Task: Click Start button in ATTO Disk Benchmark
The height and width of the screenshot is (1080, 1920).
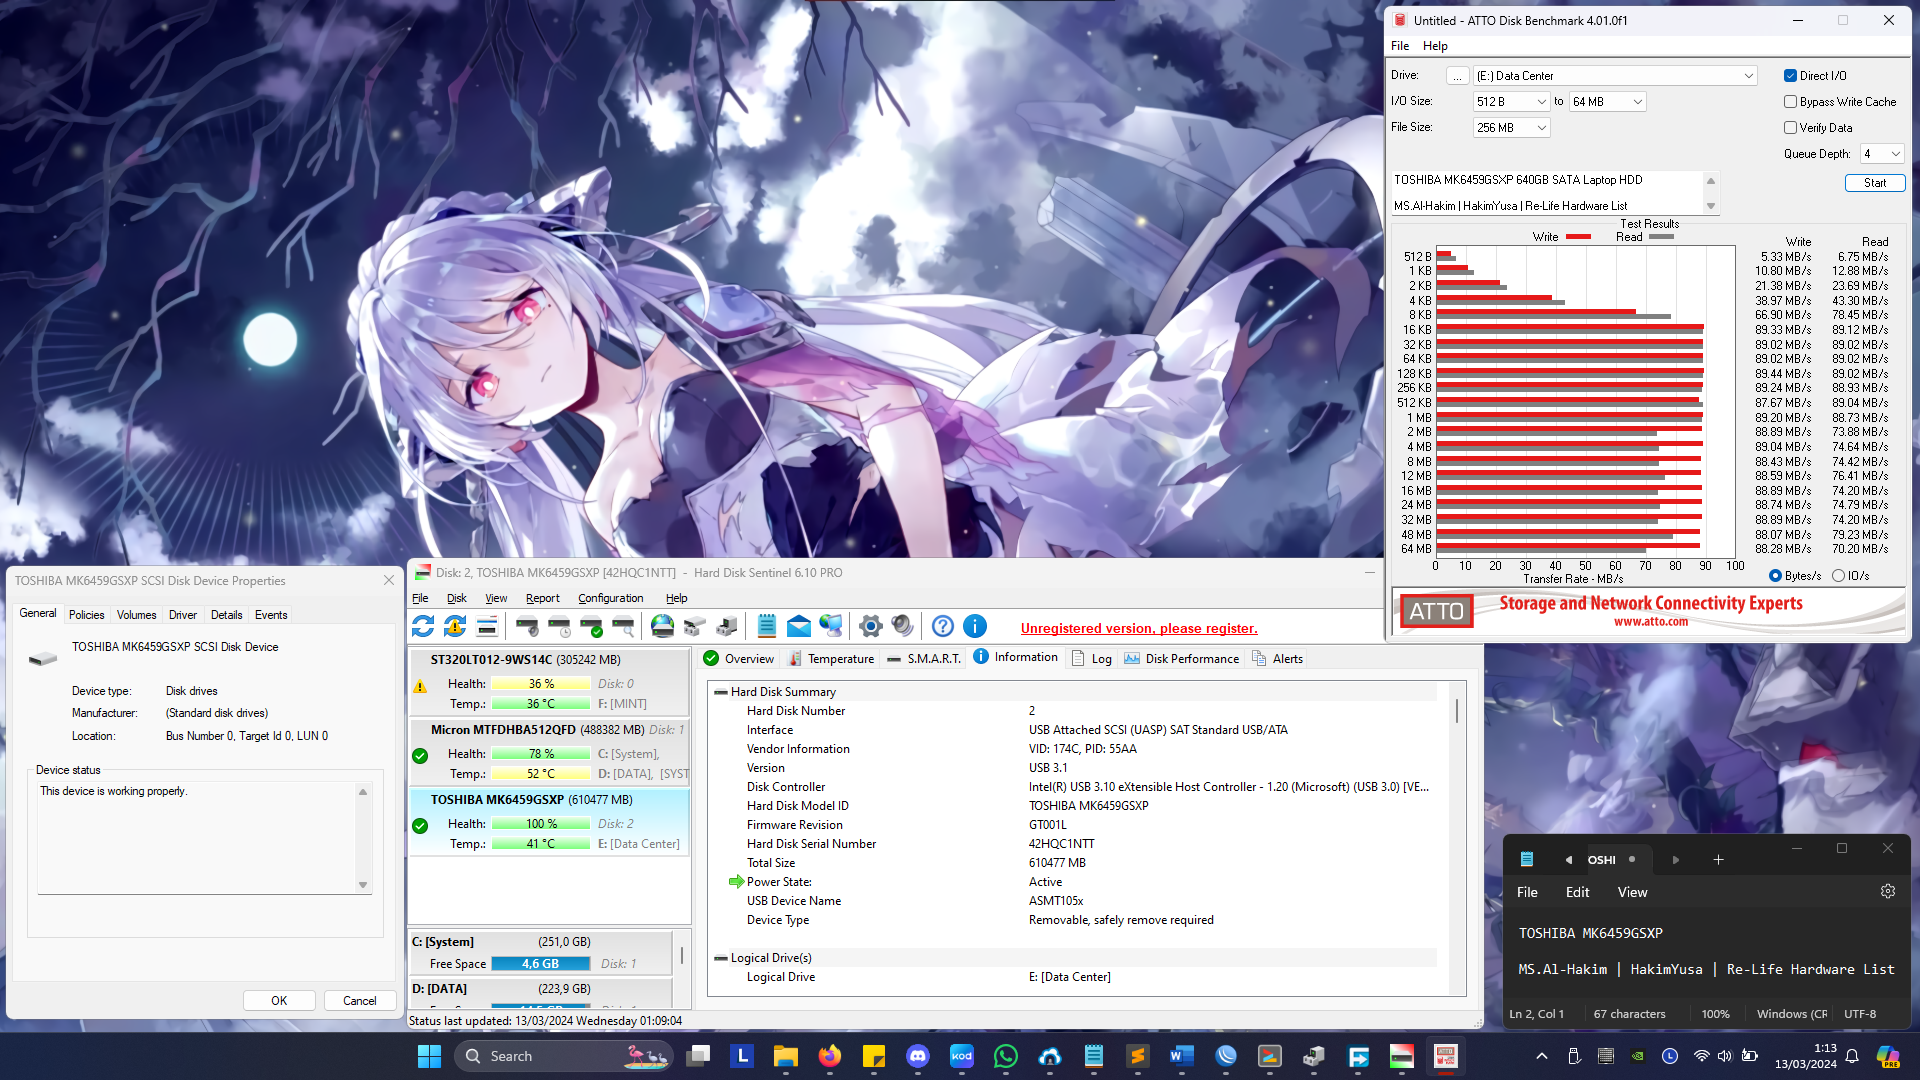Action: pyautogui.click(x=1874, y=183)
